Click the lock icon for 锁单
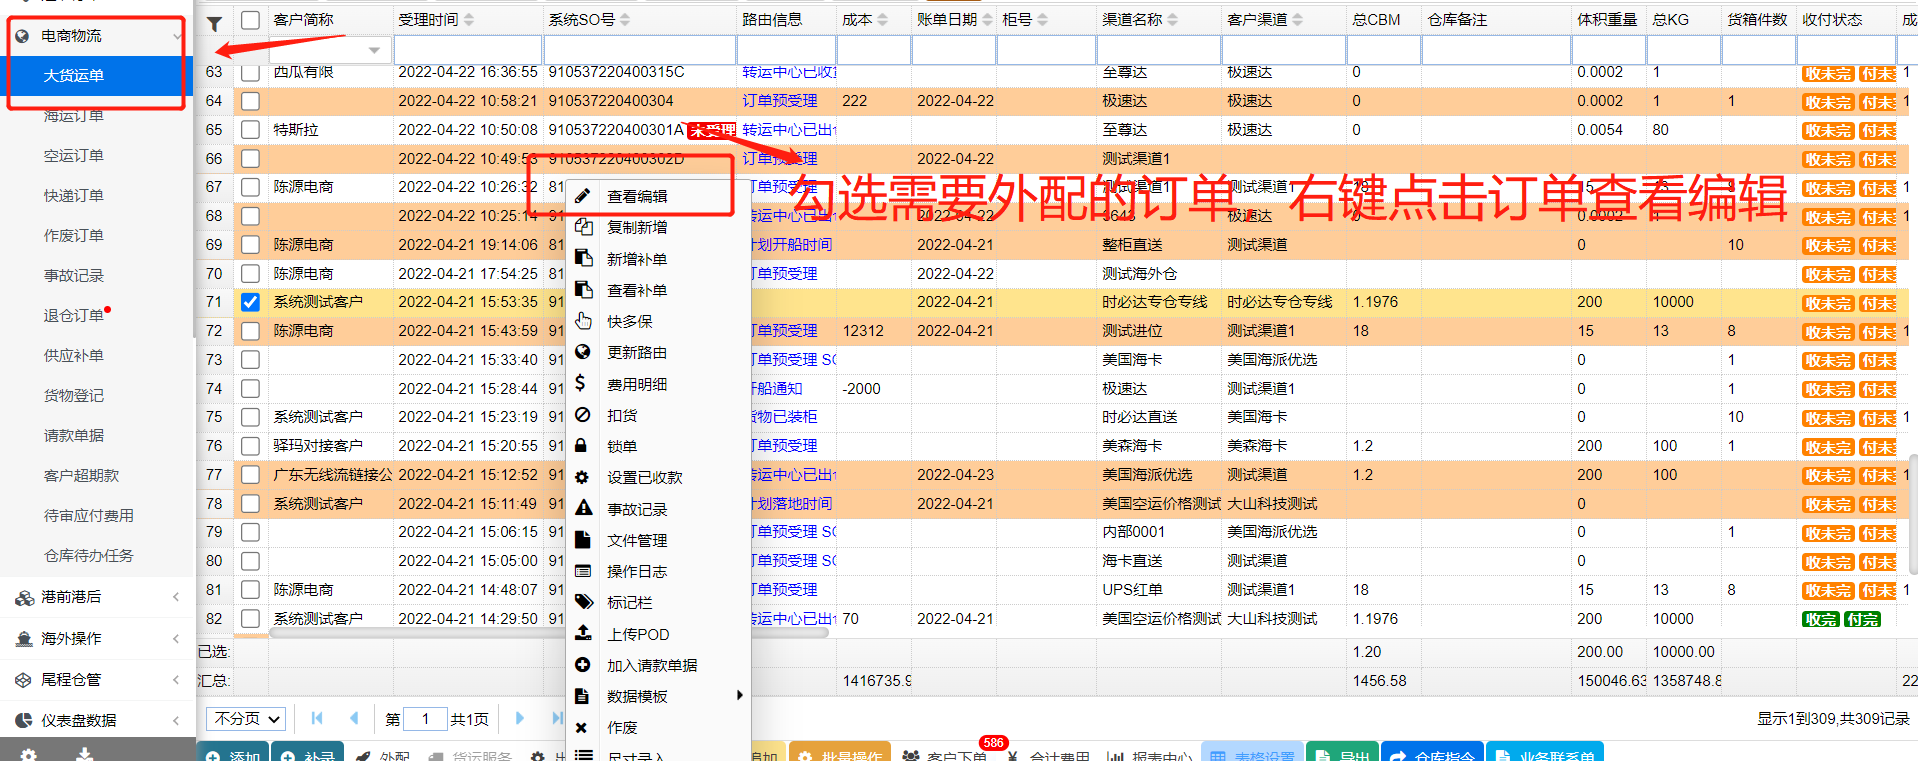The width and height of the screenshot is (1918, 761). click(582, 446)
